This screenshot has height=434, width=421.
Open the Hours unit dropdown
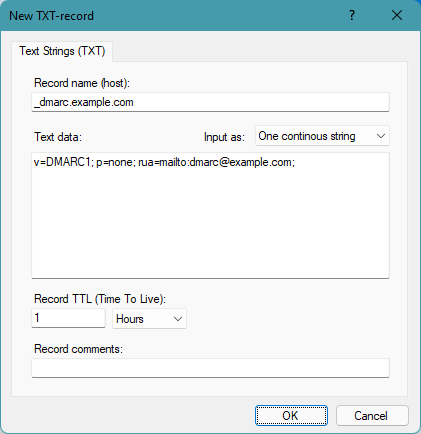pos(149,319)
